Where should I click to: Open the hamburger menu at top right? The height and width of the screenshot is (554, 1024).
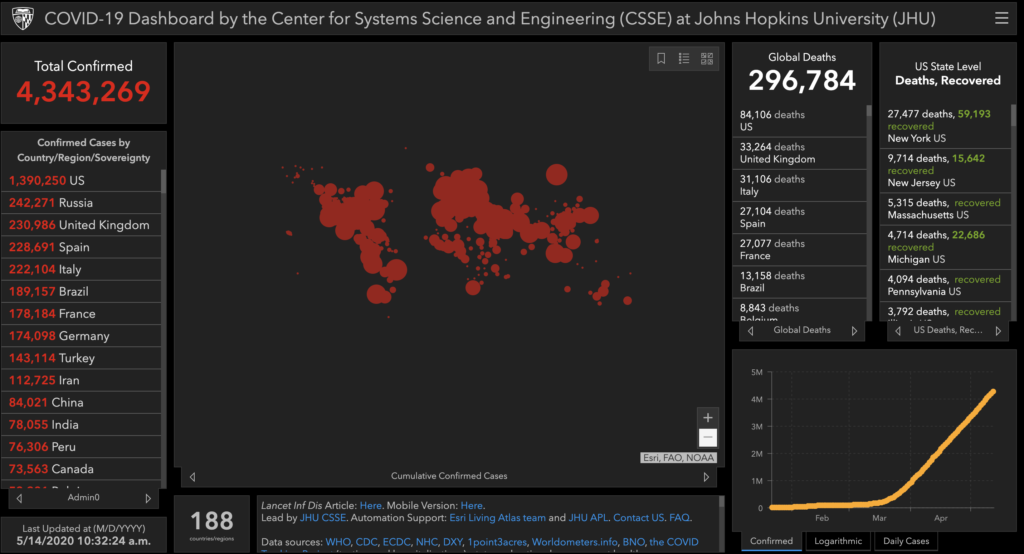click(x=1001, y=18)
